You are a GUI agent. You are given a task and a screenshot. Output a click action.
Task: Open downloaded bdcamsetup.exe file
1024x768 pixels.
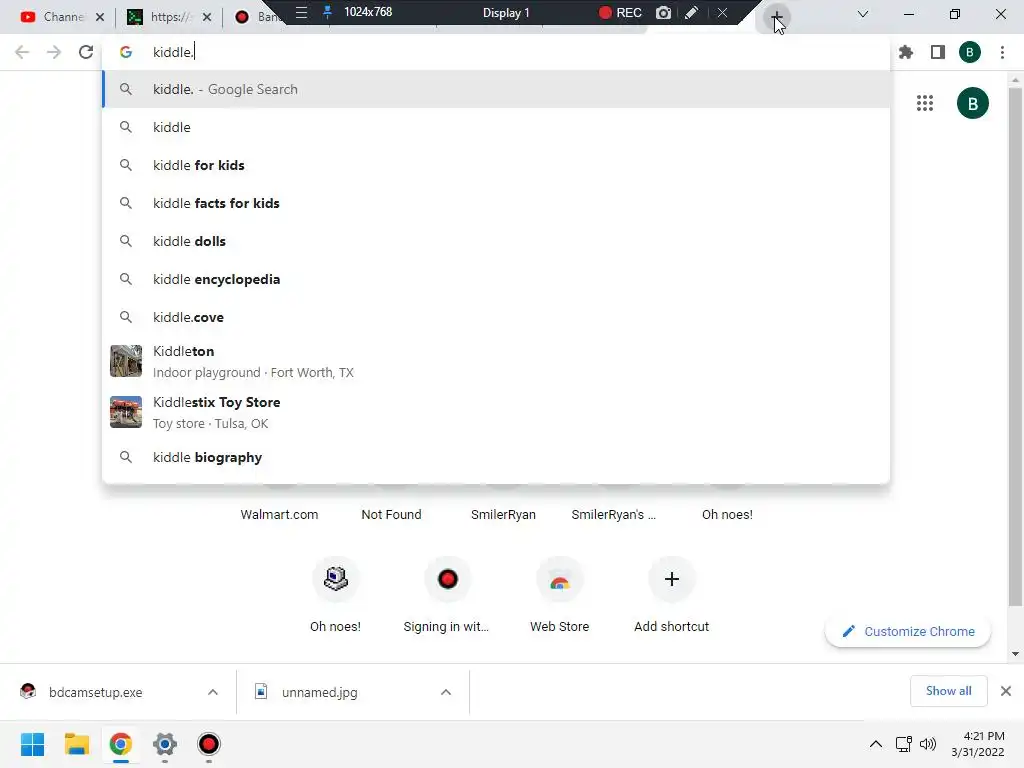tap(95, 692)
